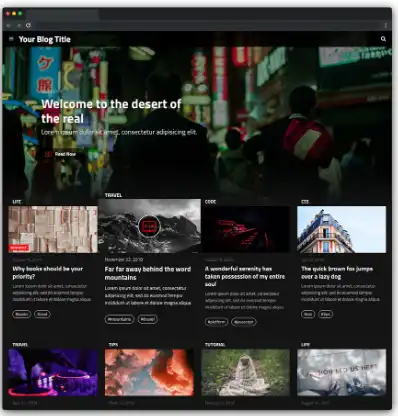Open the browser's three-dot options menu
The image size is (398, 416).
tap(386, 25)
